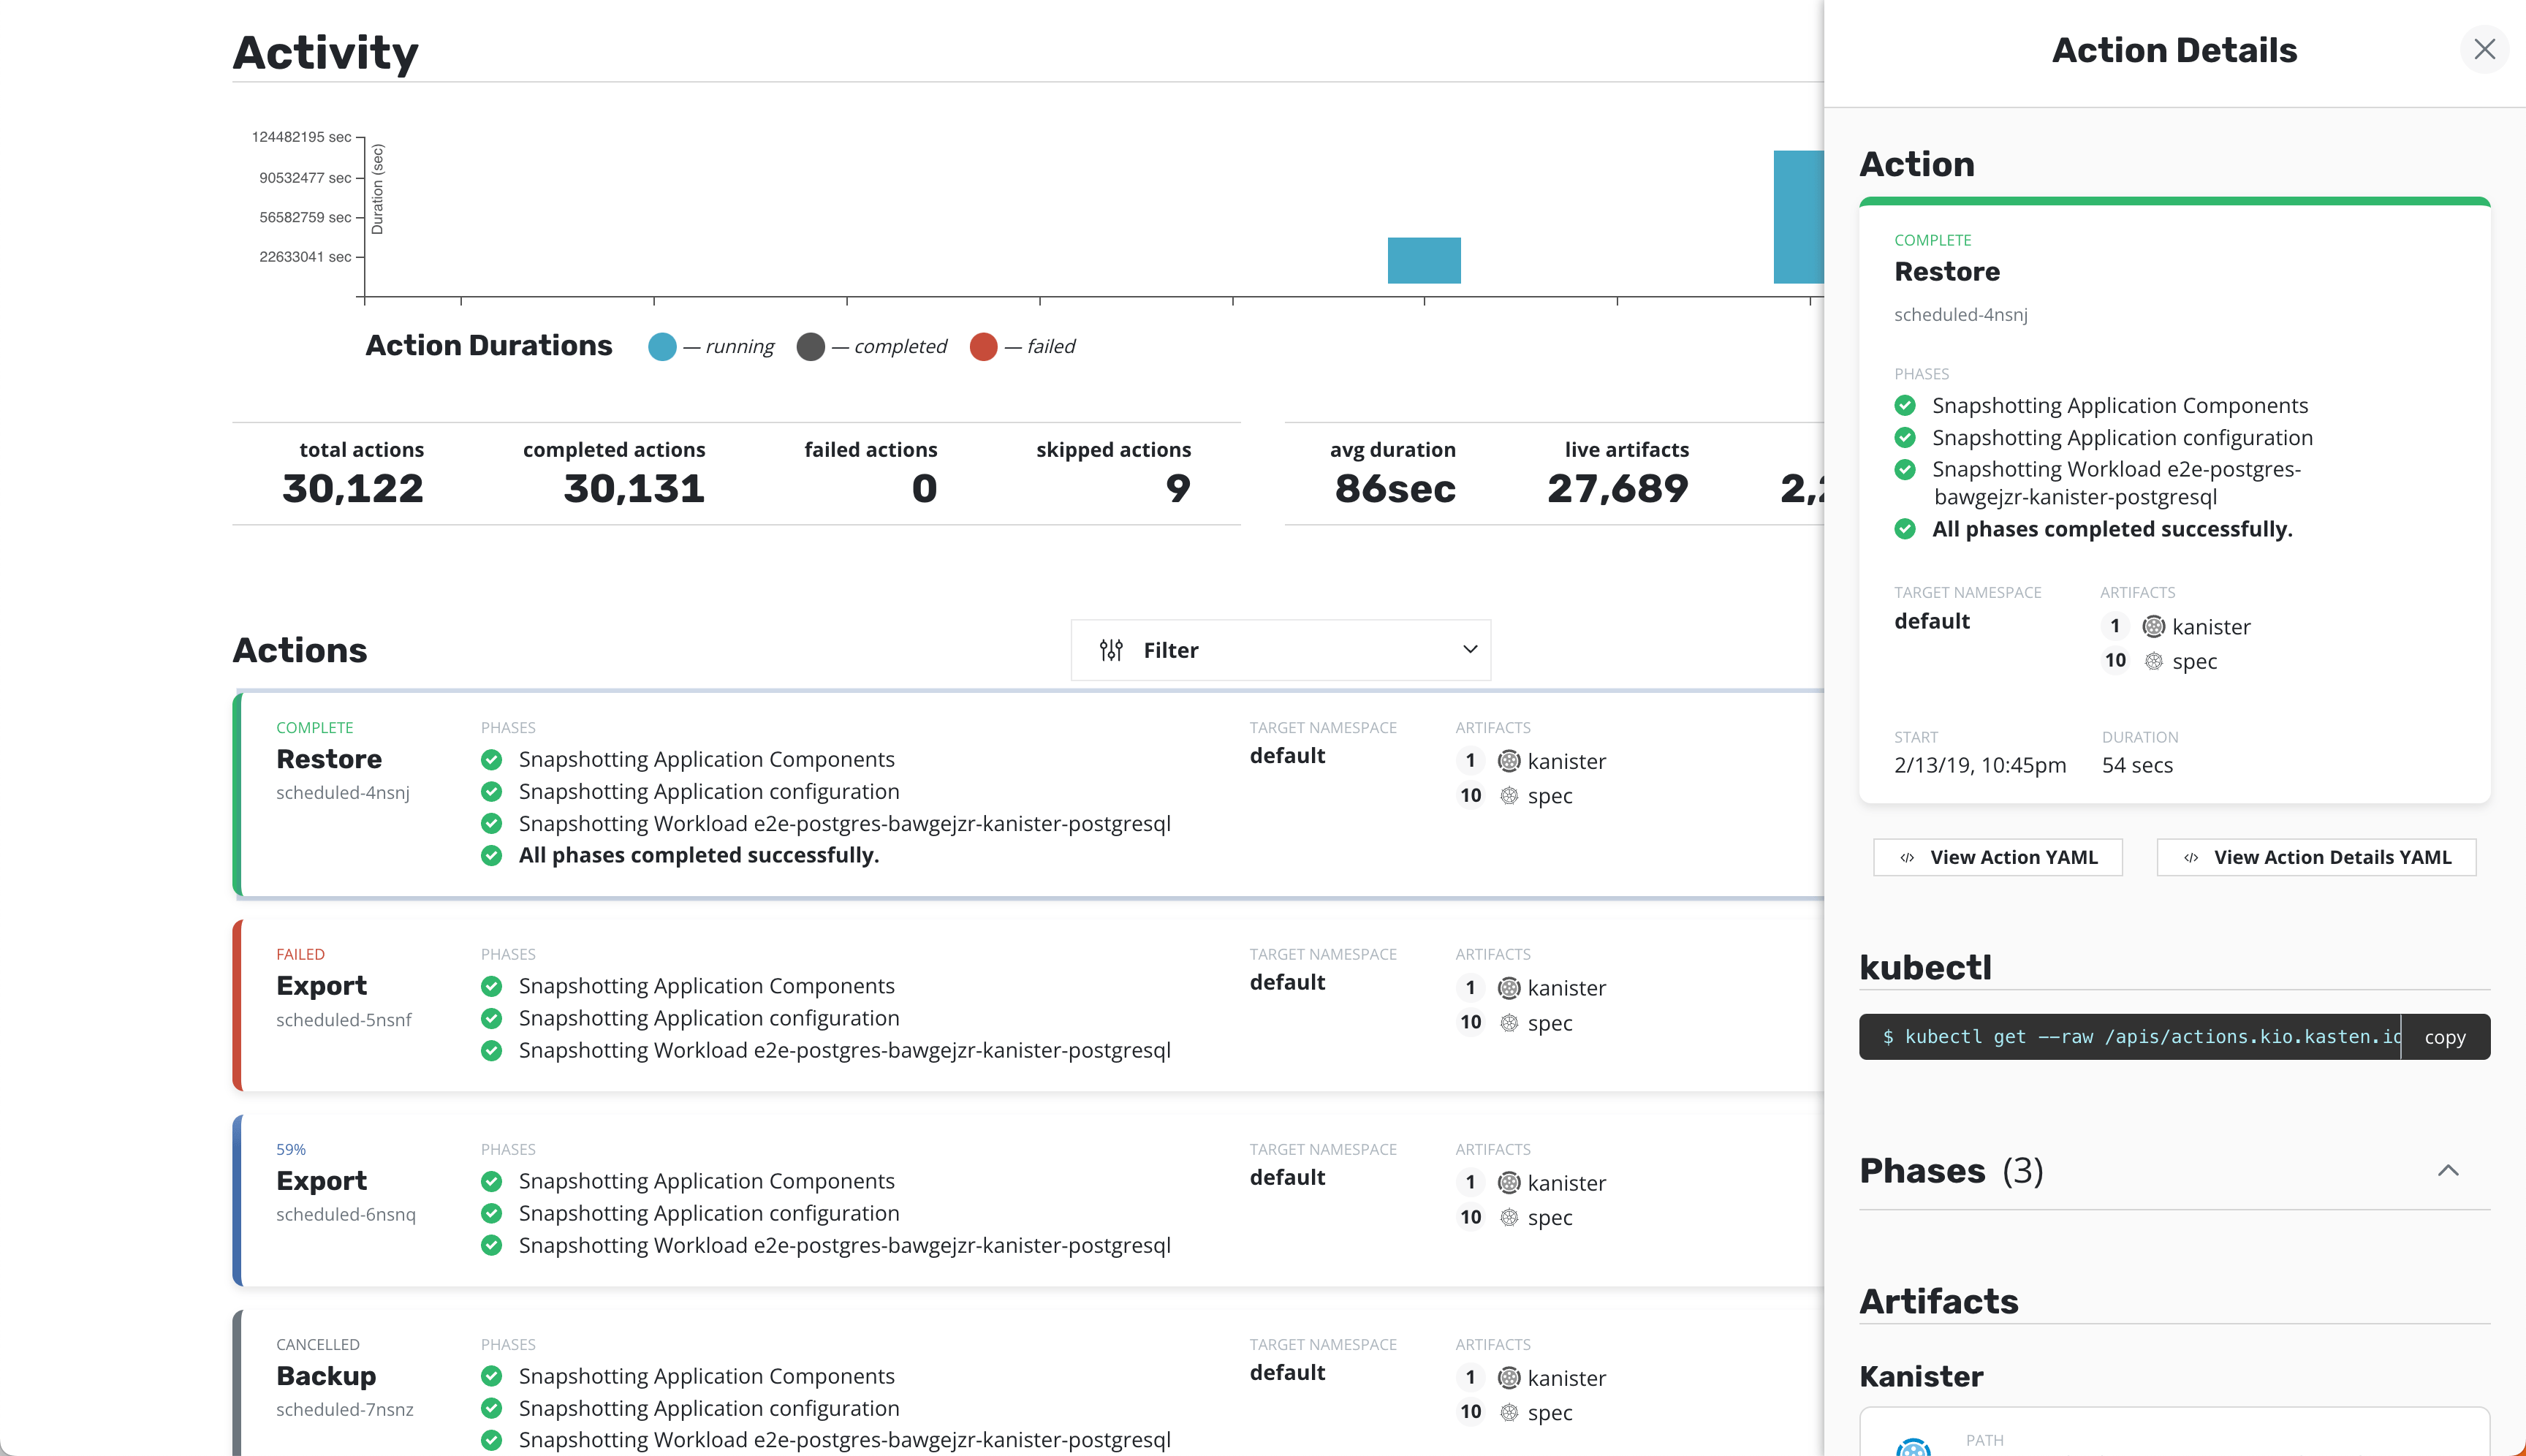Viewport: 2526px width, 1456px height.
Task: Click spec icon in failed Export row
Action: pyautogui.click(x=1509, y=1022)
